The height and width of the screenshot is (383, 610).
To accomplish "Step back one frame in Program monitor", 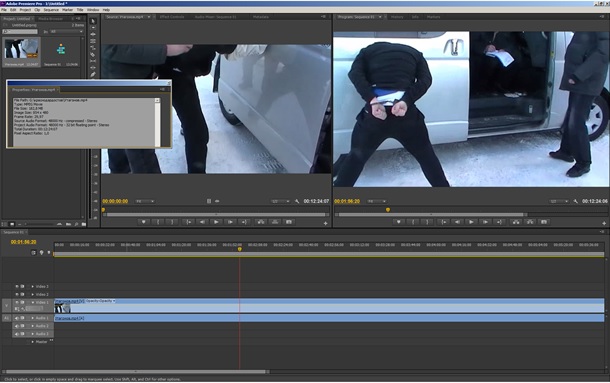I will [x=457, y=222].
